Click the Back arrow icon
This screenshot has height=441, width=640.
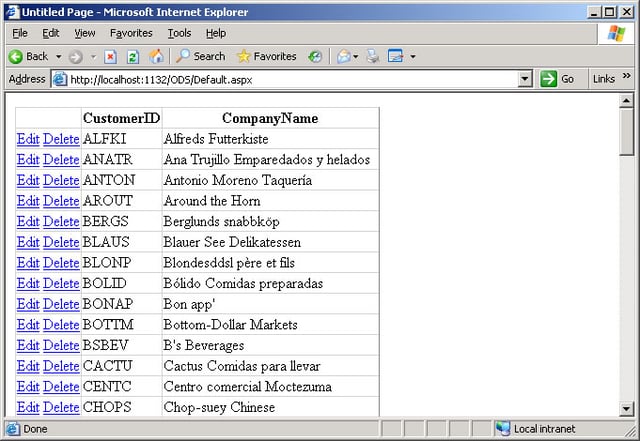click(x=16, y=56)
